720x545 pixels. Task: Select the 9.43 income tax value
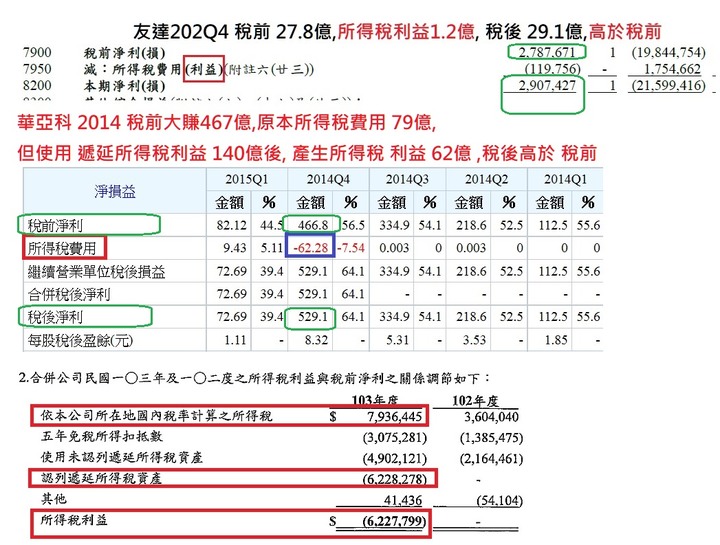click(x=235, y=248)
